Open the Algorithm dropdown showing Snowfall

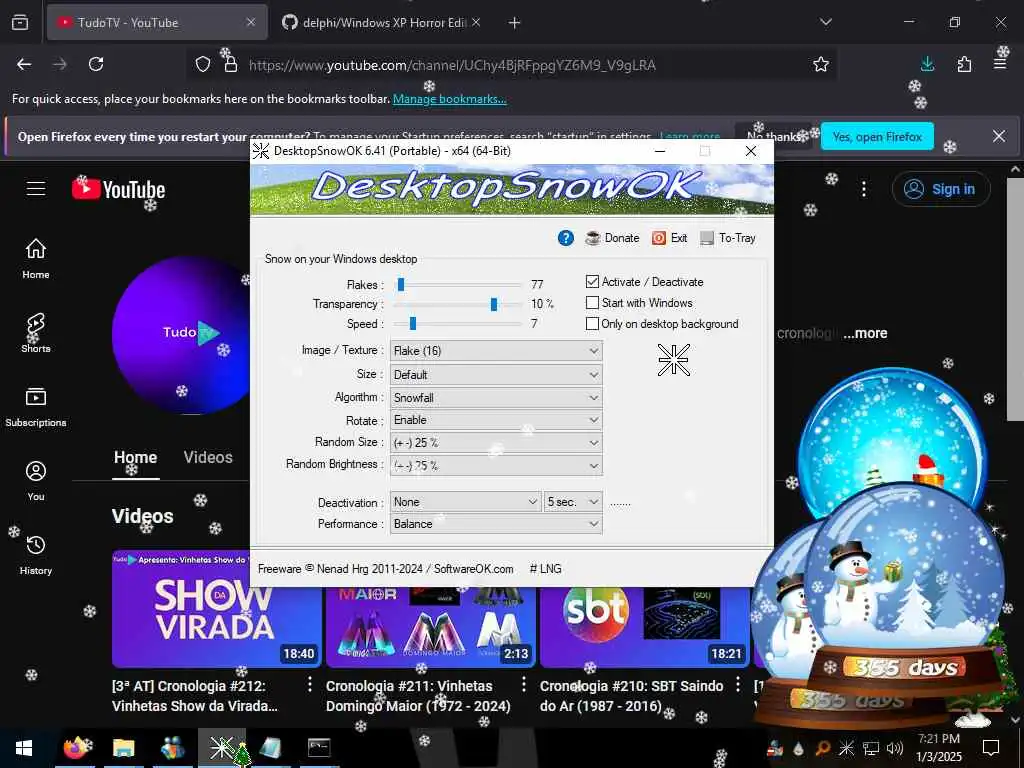point(496,398)
